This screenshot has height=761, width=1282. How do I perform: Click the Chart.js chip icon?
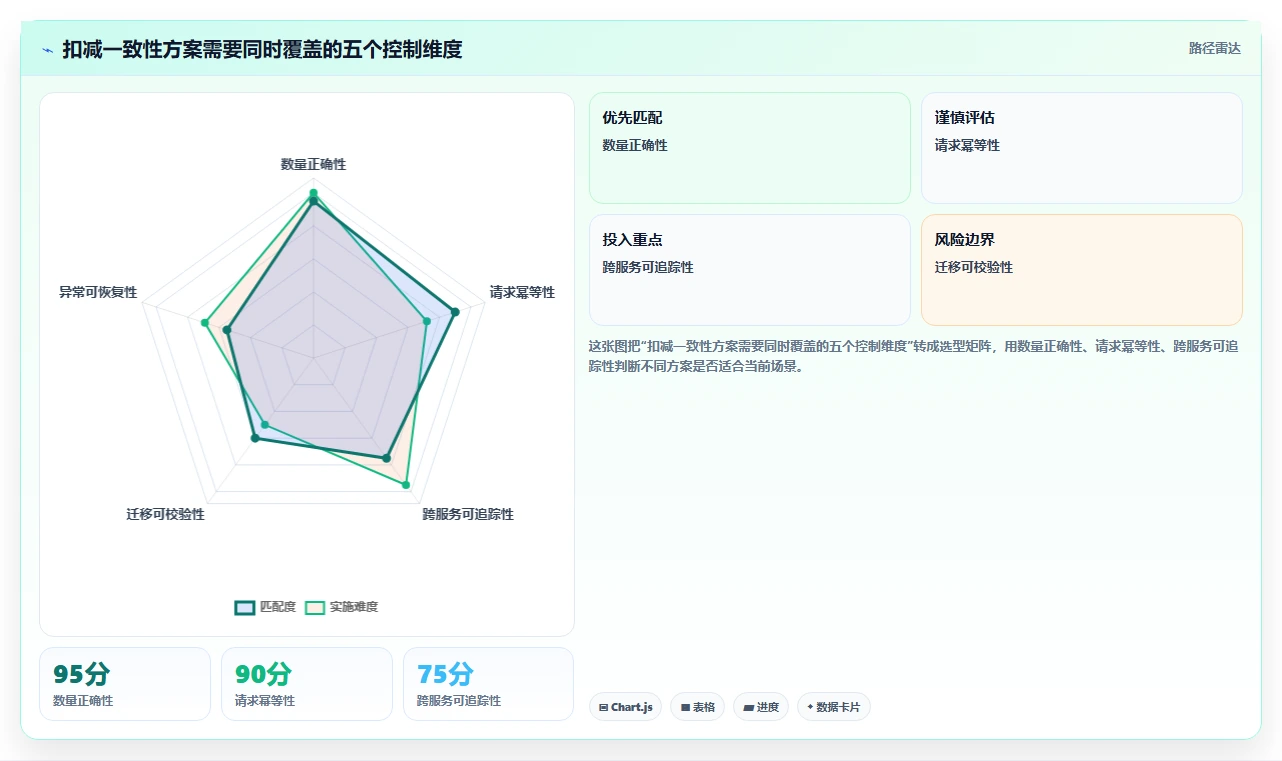point(603,707)
